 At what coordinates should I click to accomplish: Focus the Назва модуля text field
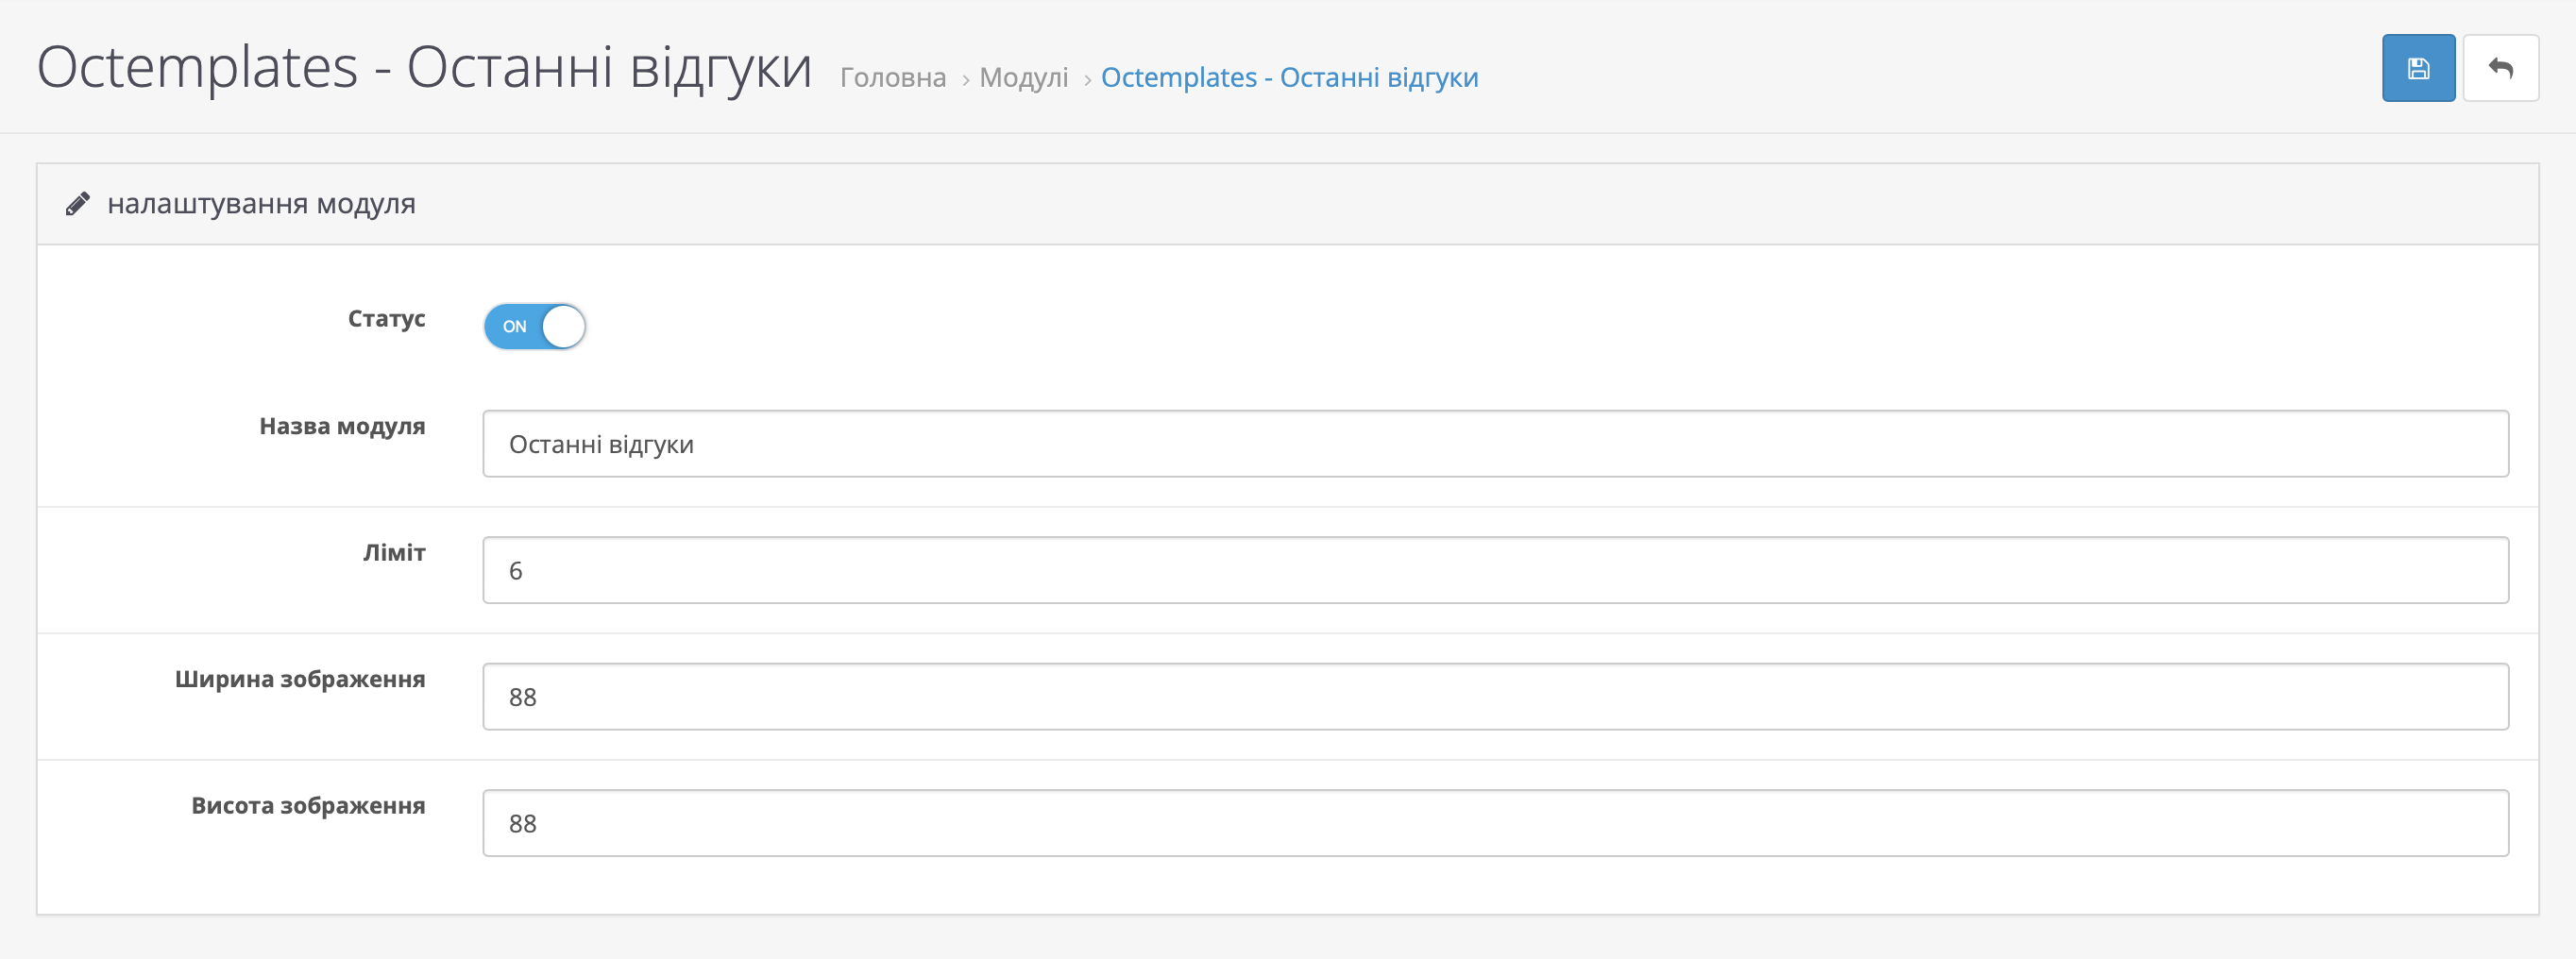click(x=1494, y=444)
